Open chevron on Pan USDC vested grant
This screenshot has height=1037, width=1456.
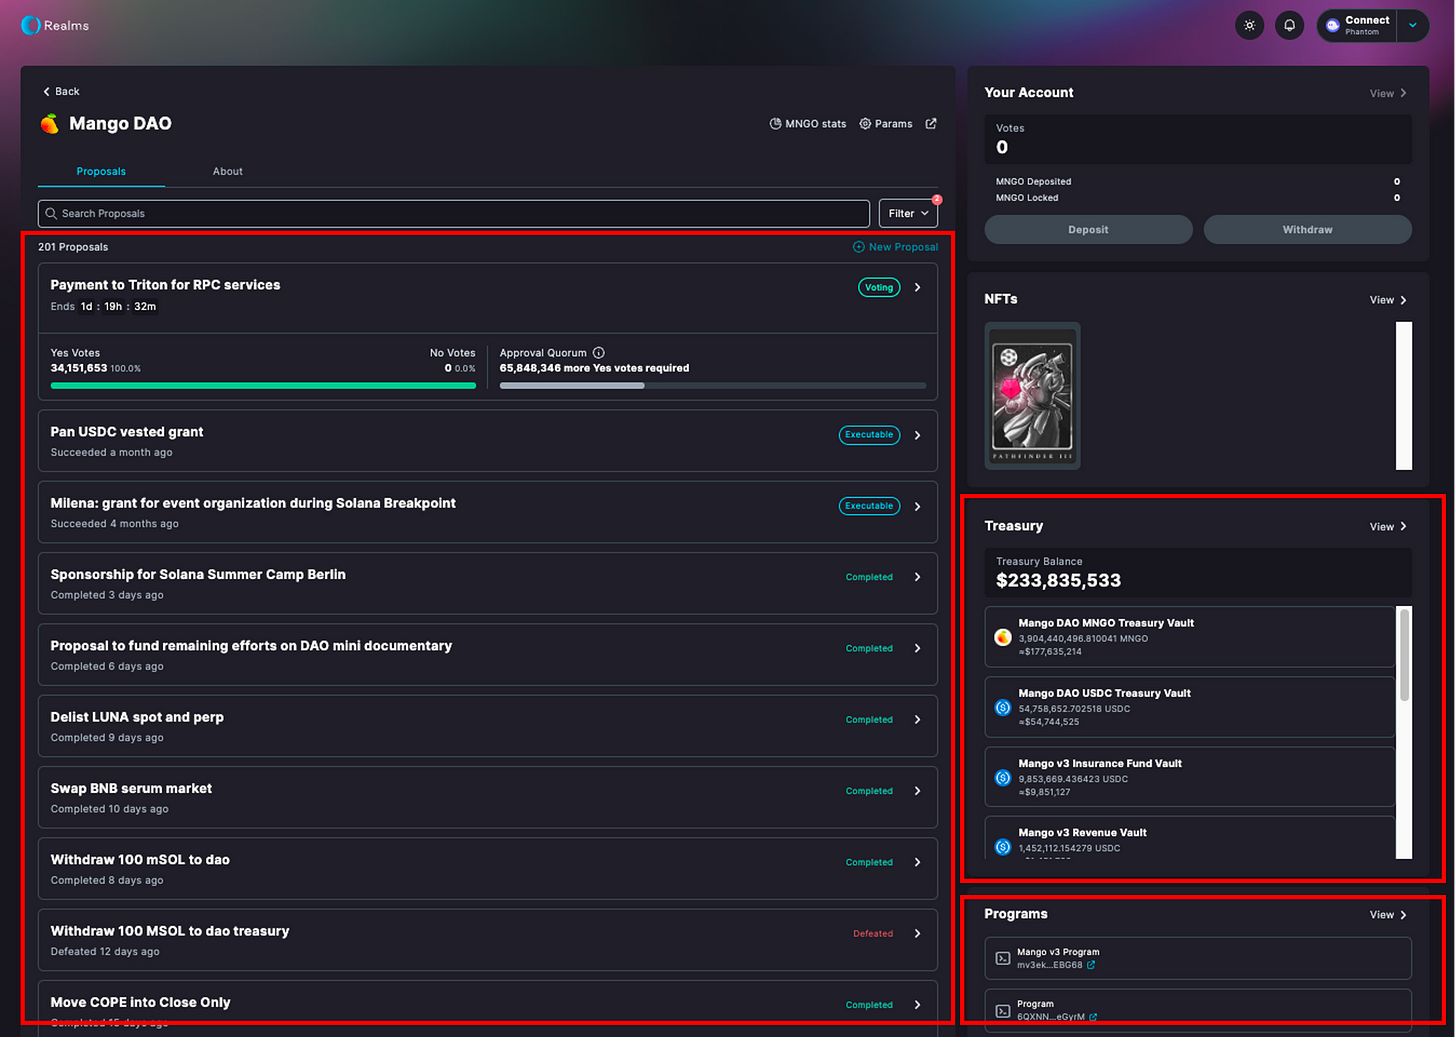point(917,435)
